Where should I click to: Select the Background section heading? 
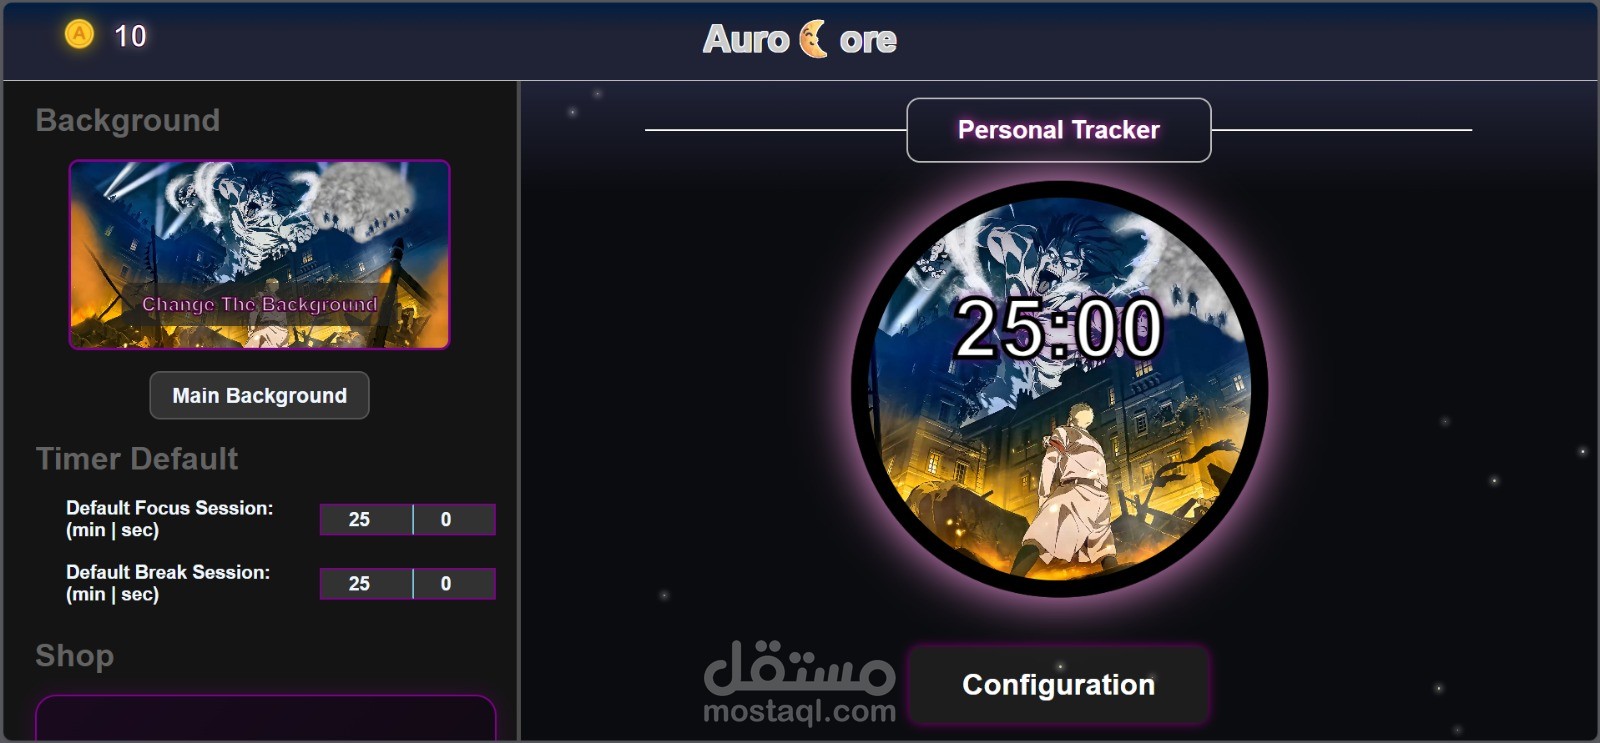coord(128,120)
